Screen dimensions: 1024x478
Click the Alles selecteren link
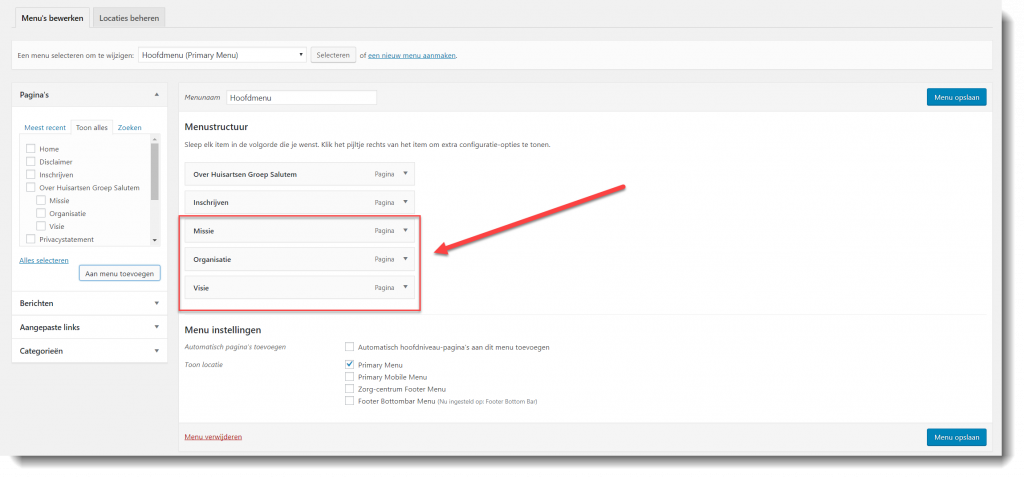[x=44, y=260]
